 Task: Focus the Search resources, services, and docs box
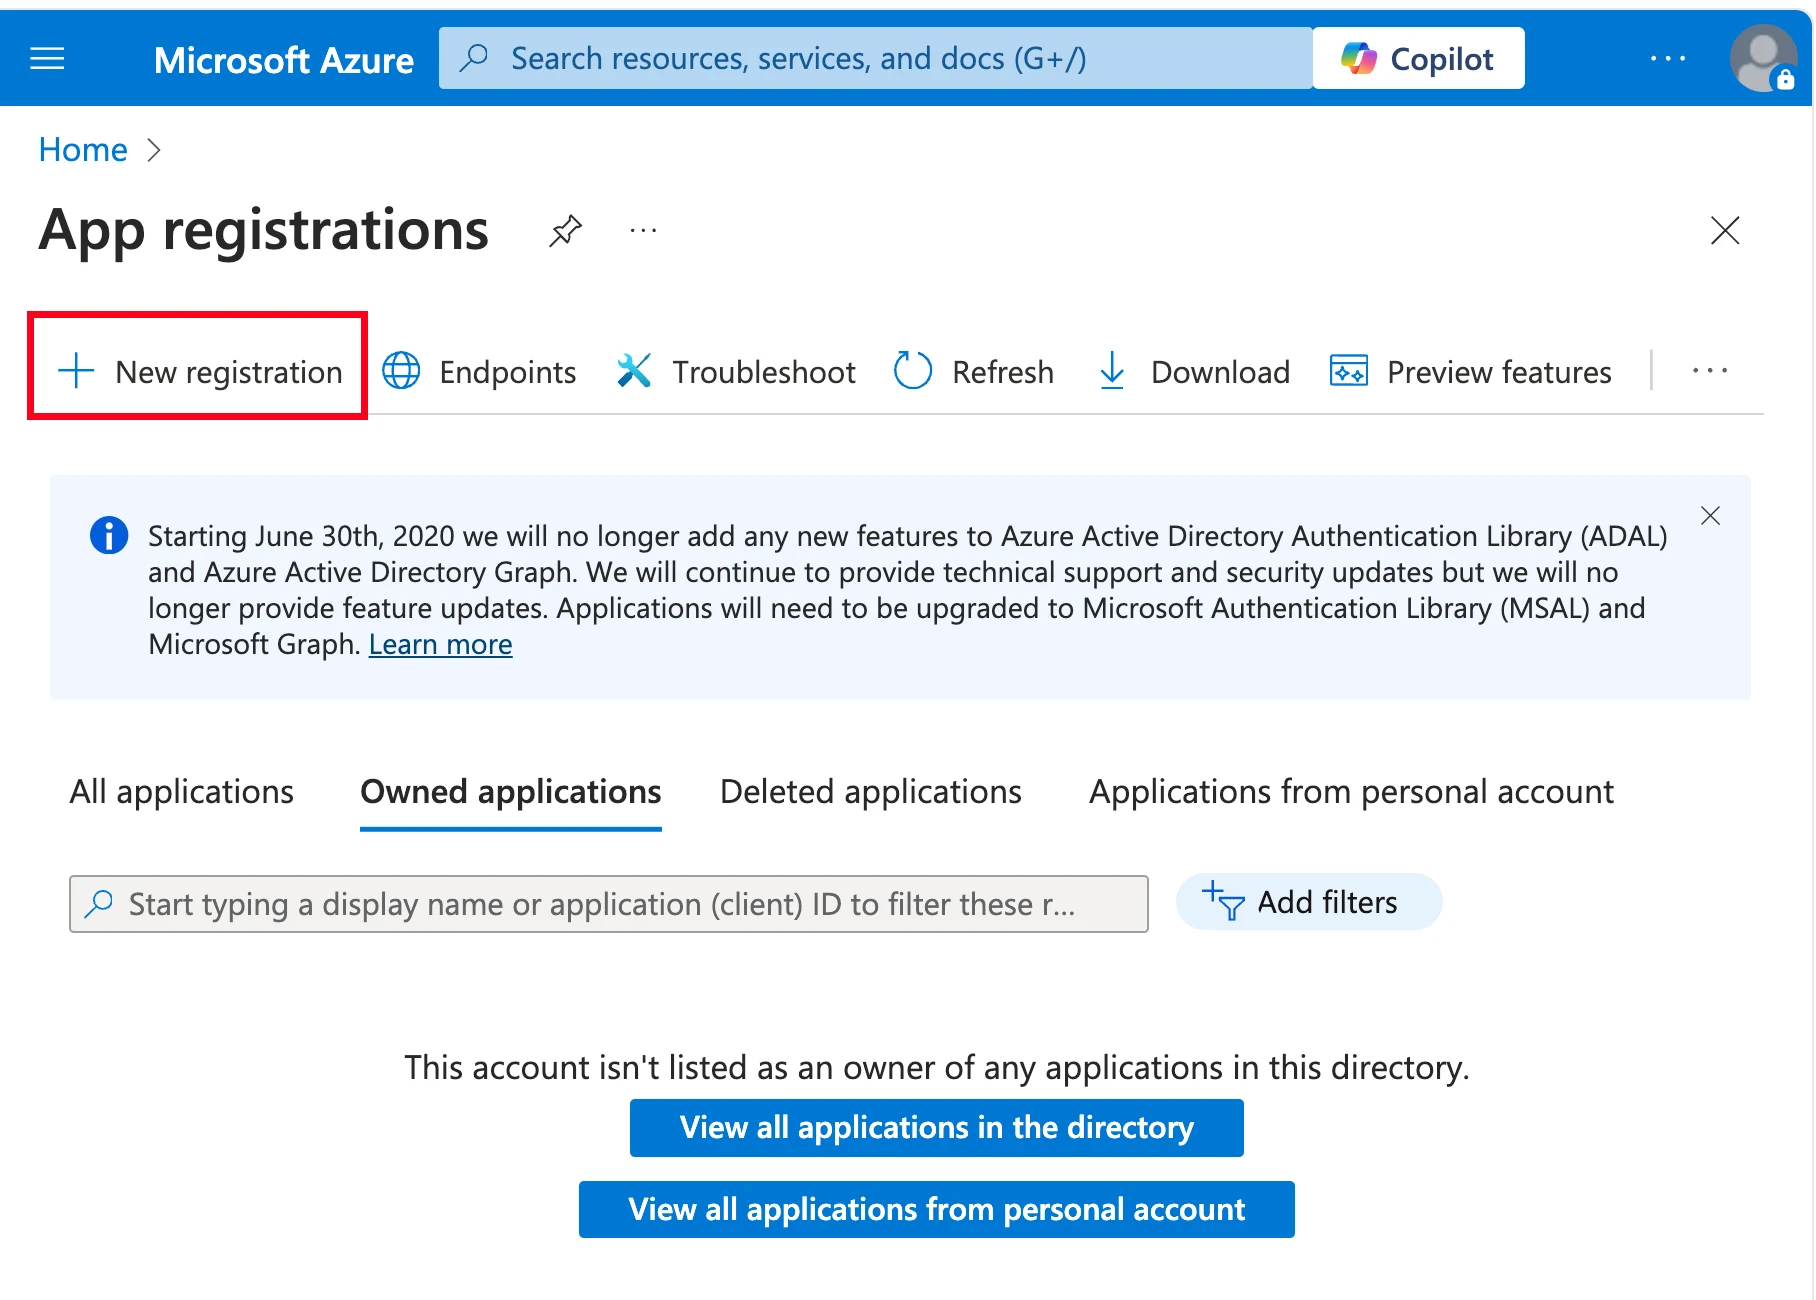[x=875, y=58]
